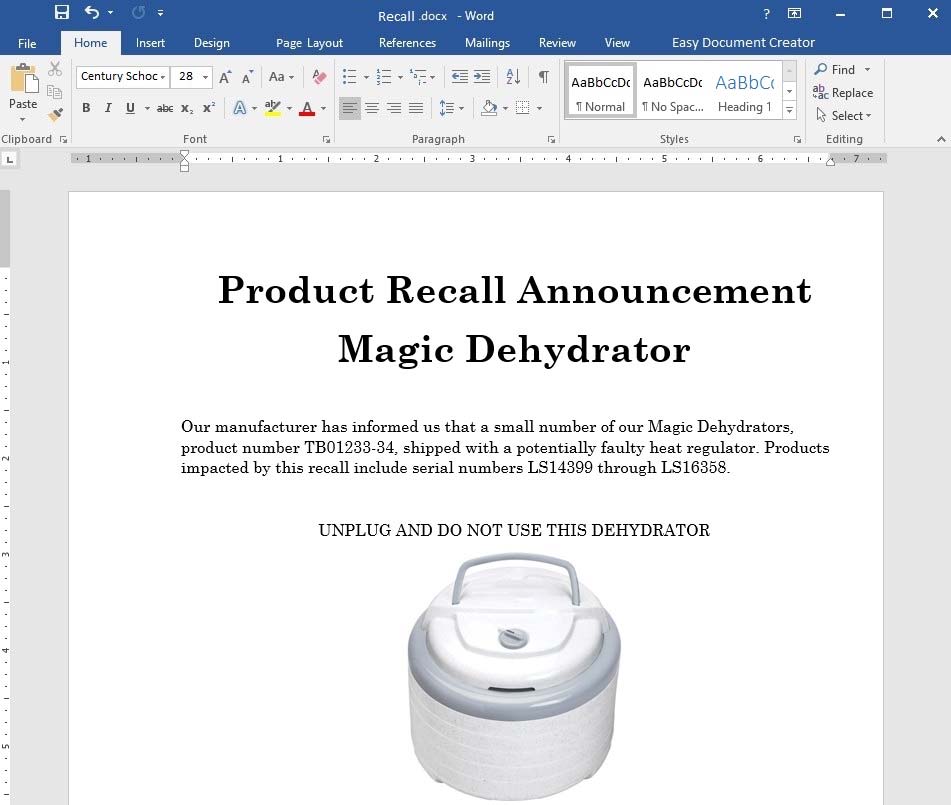The height and width of the screenshot is (805, 951).
Task: Open the File tab
Action: click(27, 43)
